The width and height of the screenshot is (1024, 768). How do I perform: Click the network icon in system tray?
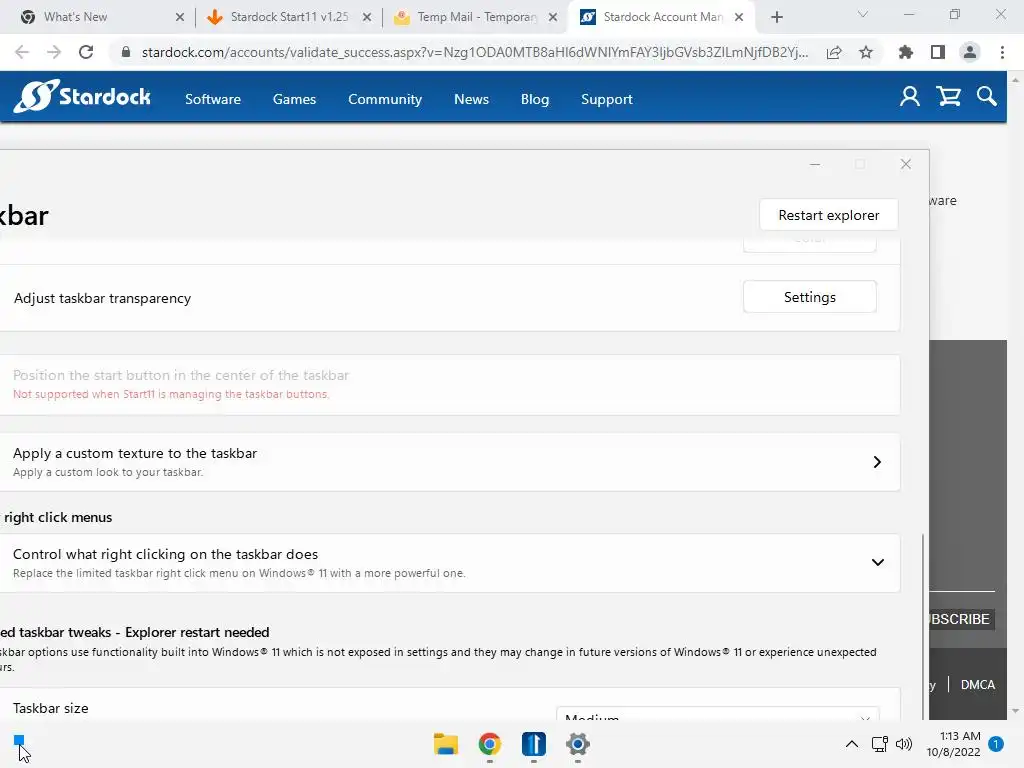[880, 744]
